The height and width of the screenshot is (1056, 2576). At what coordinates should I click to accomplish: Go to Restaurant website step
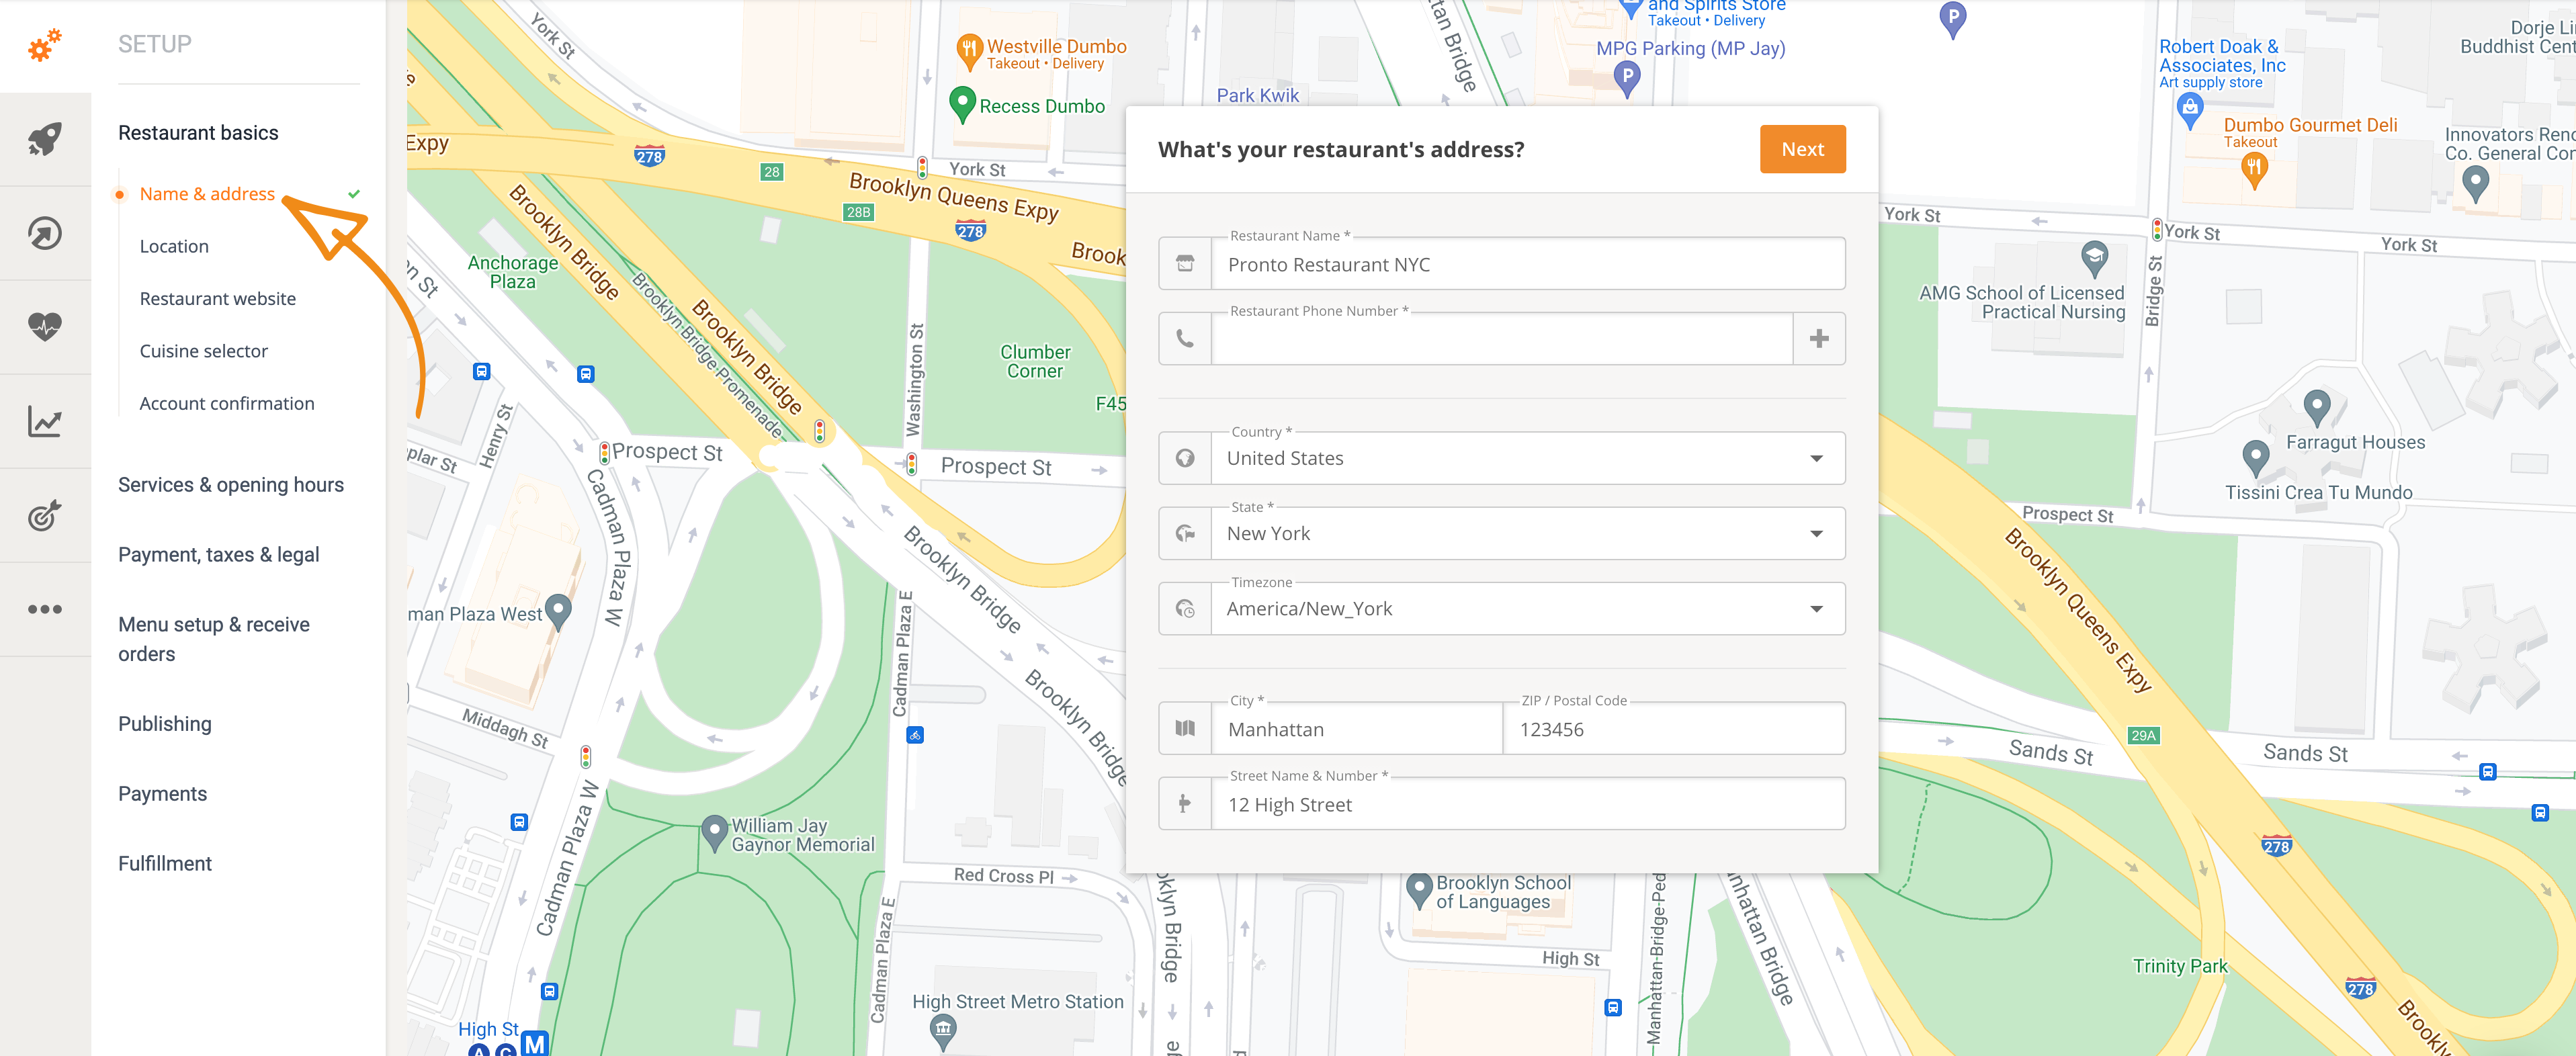coord(218,299)
